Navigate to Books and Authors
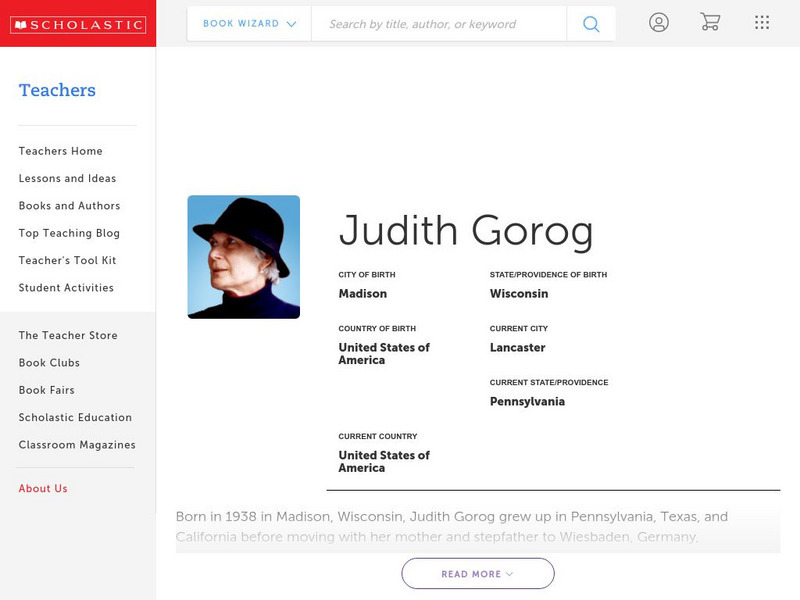800x600 pixels. tap(69, 206)
